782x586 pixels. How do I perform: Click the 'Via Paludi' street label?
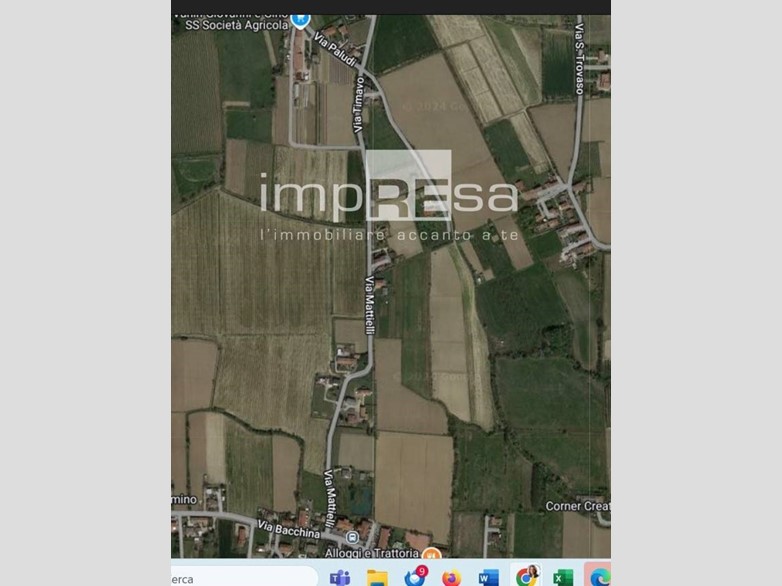tap(336, 50)
